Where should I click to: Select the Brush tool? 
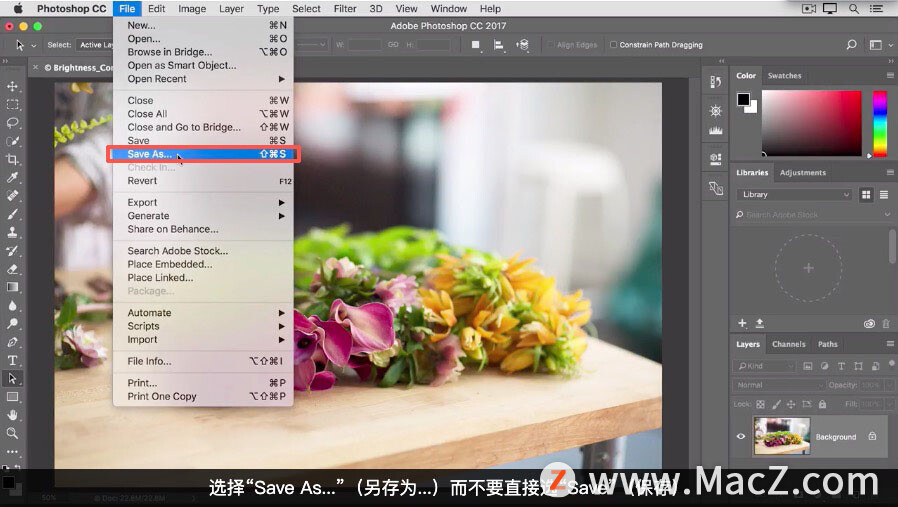point(12,214)
